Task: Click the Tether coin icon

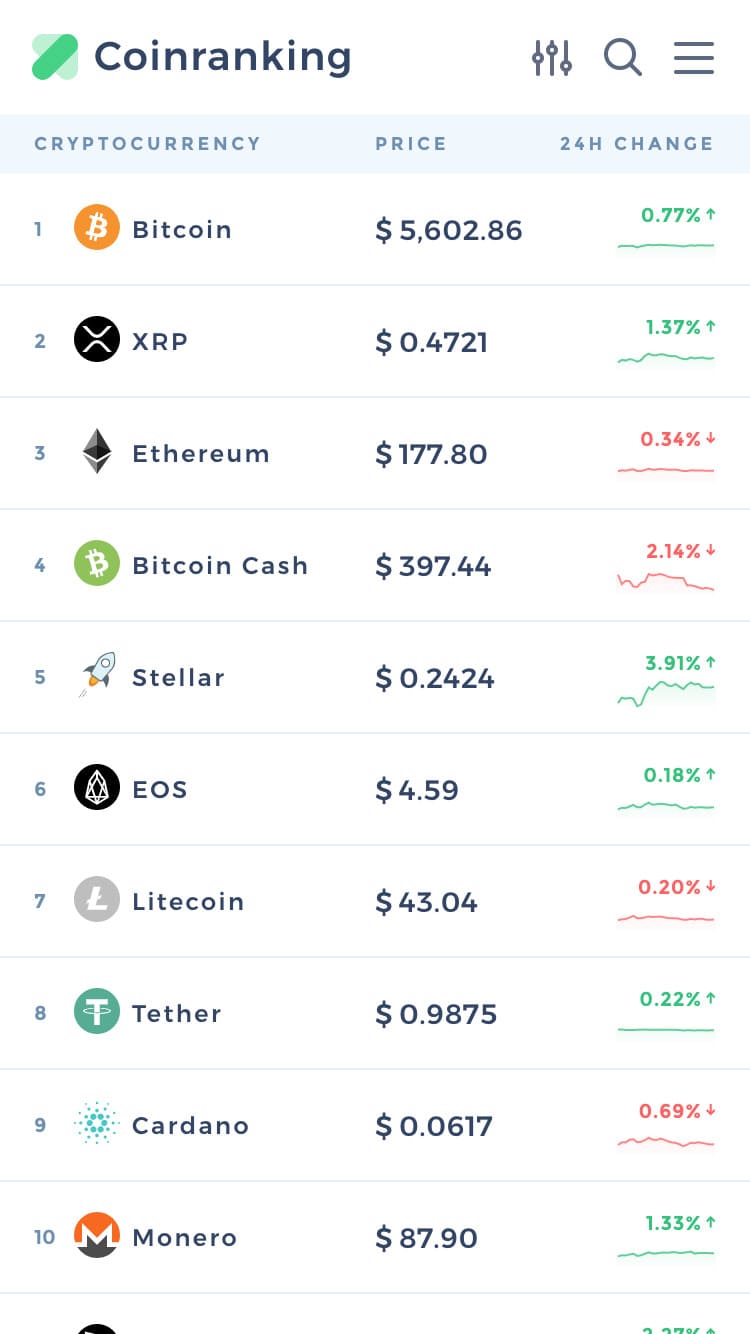Action: point(97,1012)
